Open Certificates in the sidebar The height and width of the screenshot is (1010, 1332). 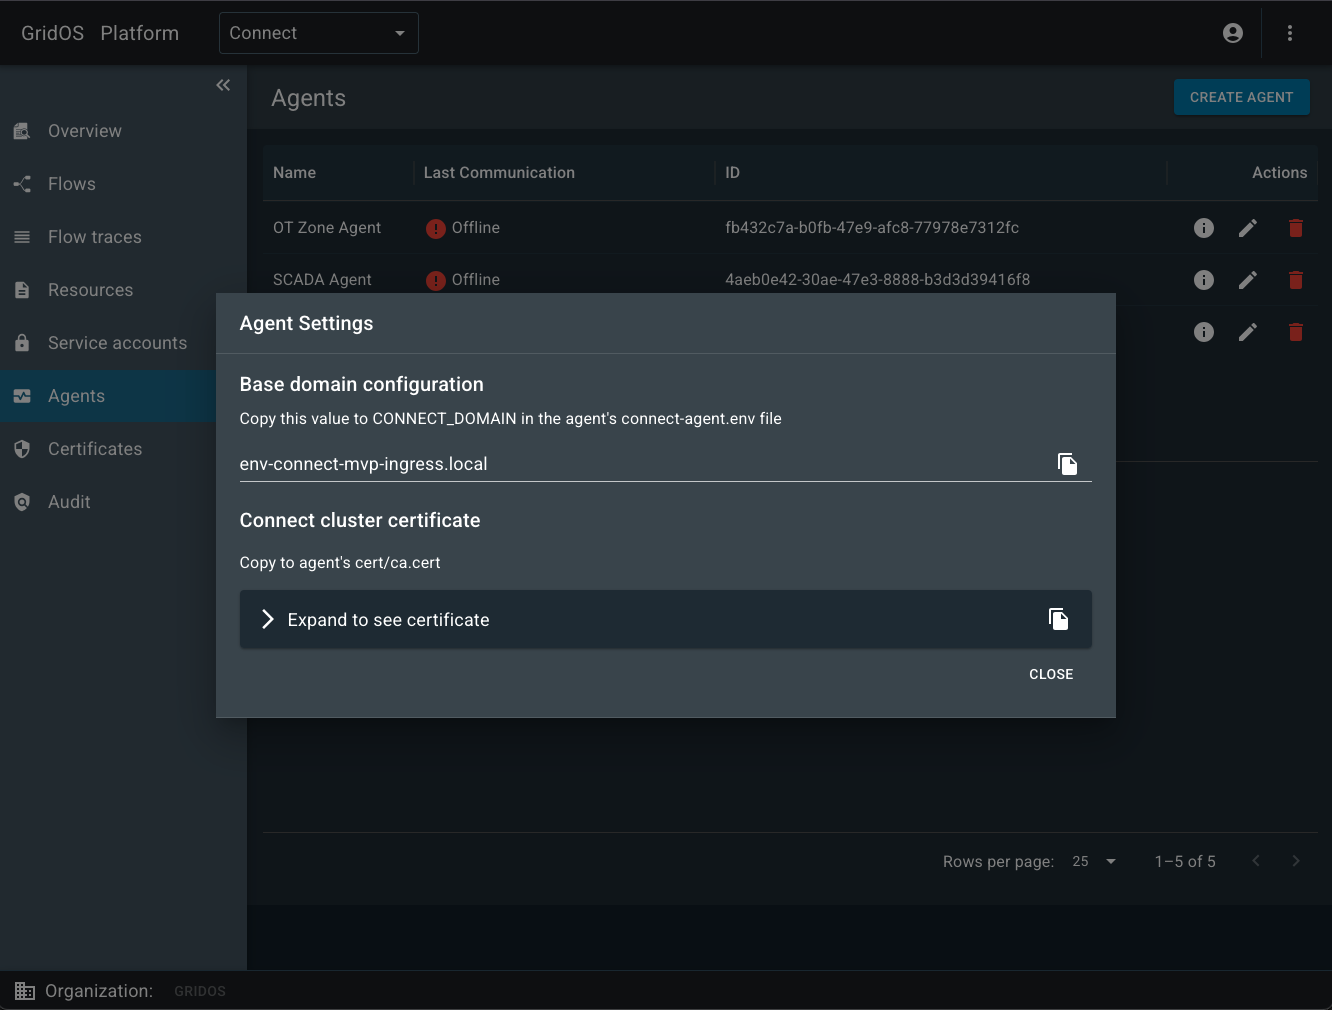(x=95, y=449)
